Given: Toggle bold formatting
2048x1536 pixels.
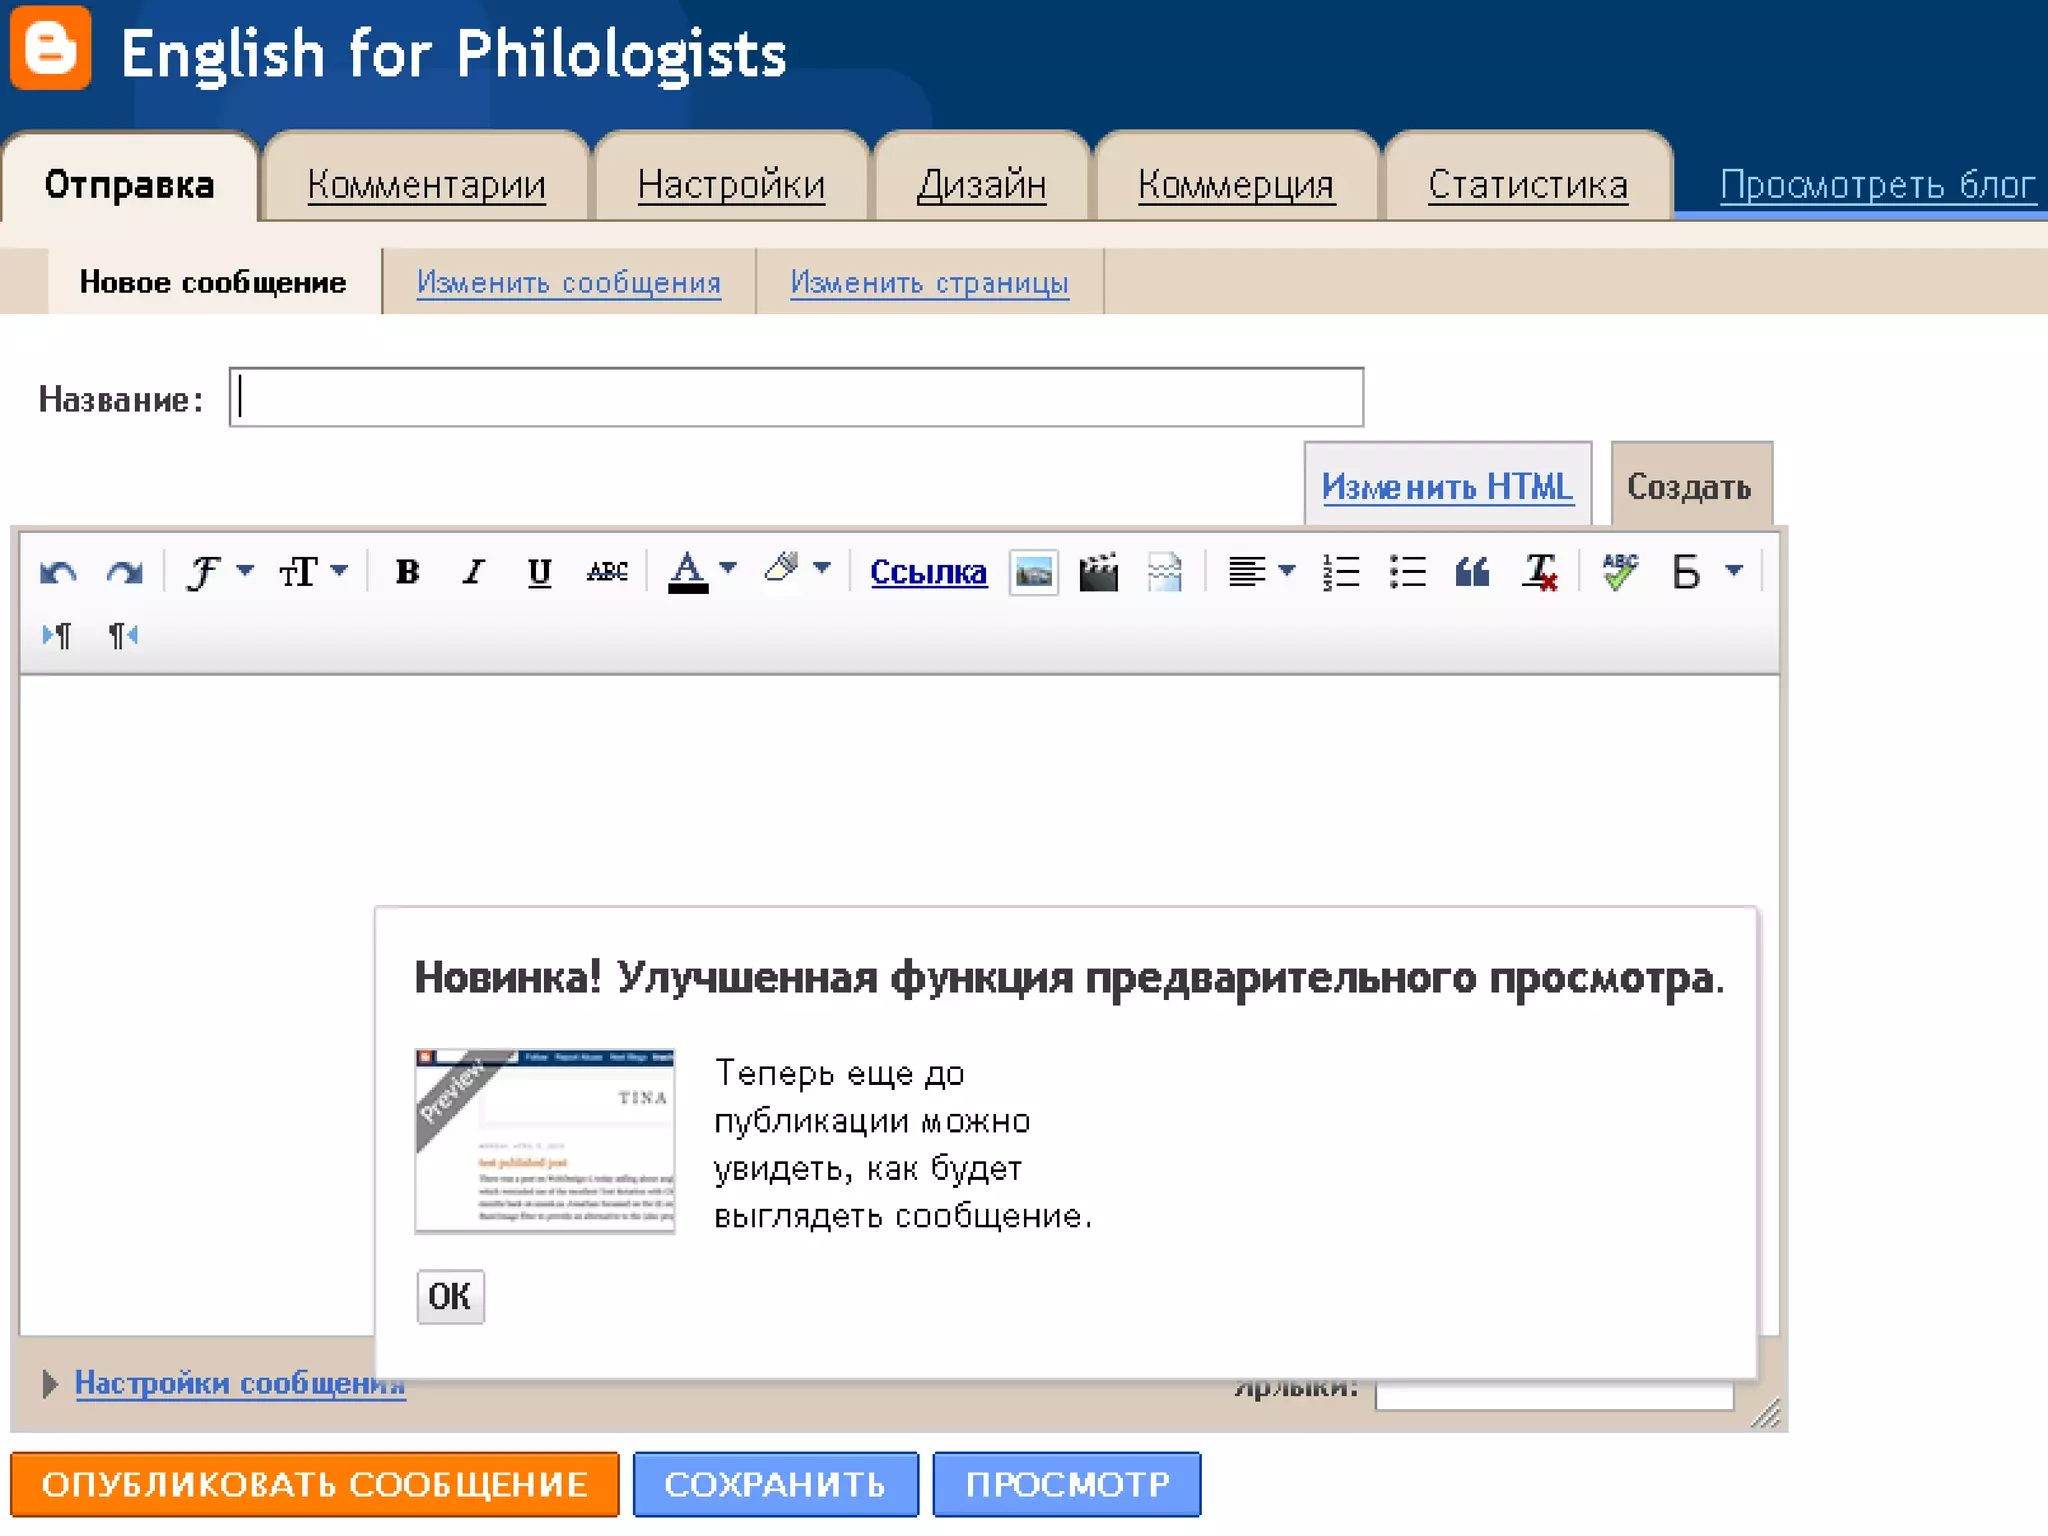Looking at the screenshot, I should (x=407, y=572).
